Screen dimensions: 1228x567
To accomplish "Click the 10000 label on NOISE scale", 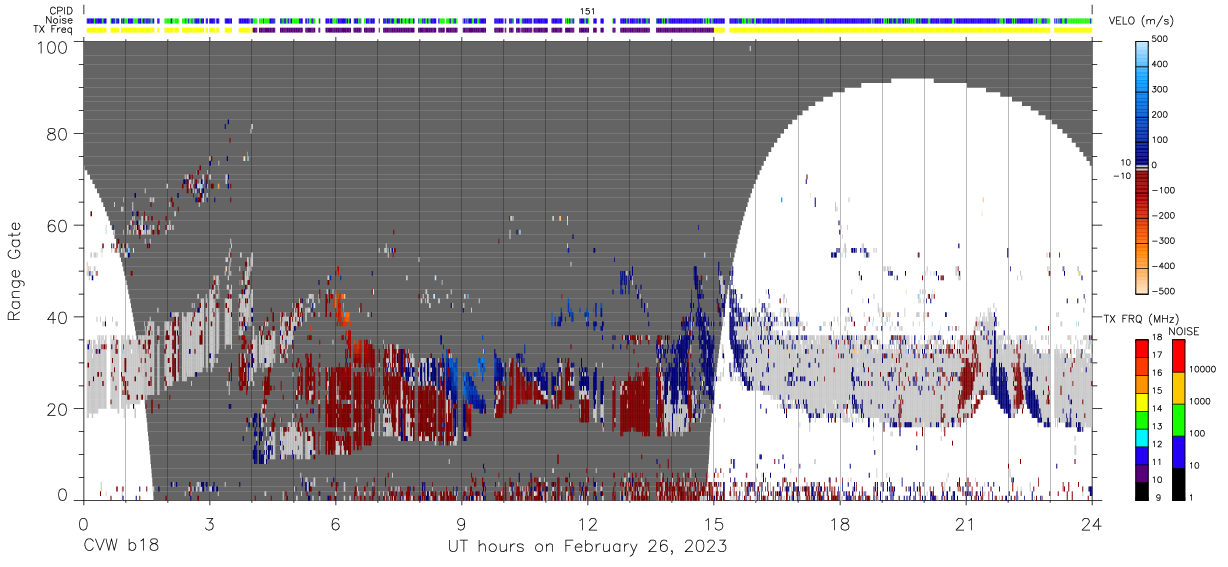I will click(1203, 370).
